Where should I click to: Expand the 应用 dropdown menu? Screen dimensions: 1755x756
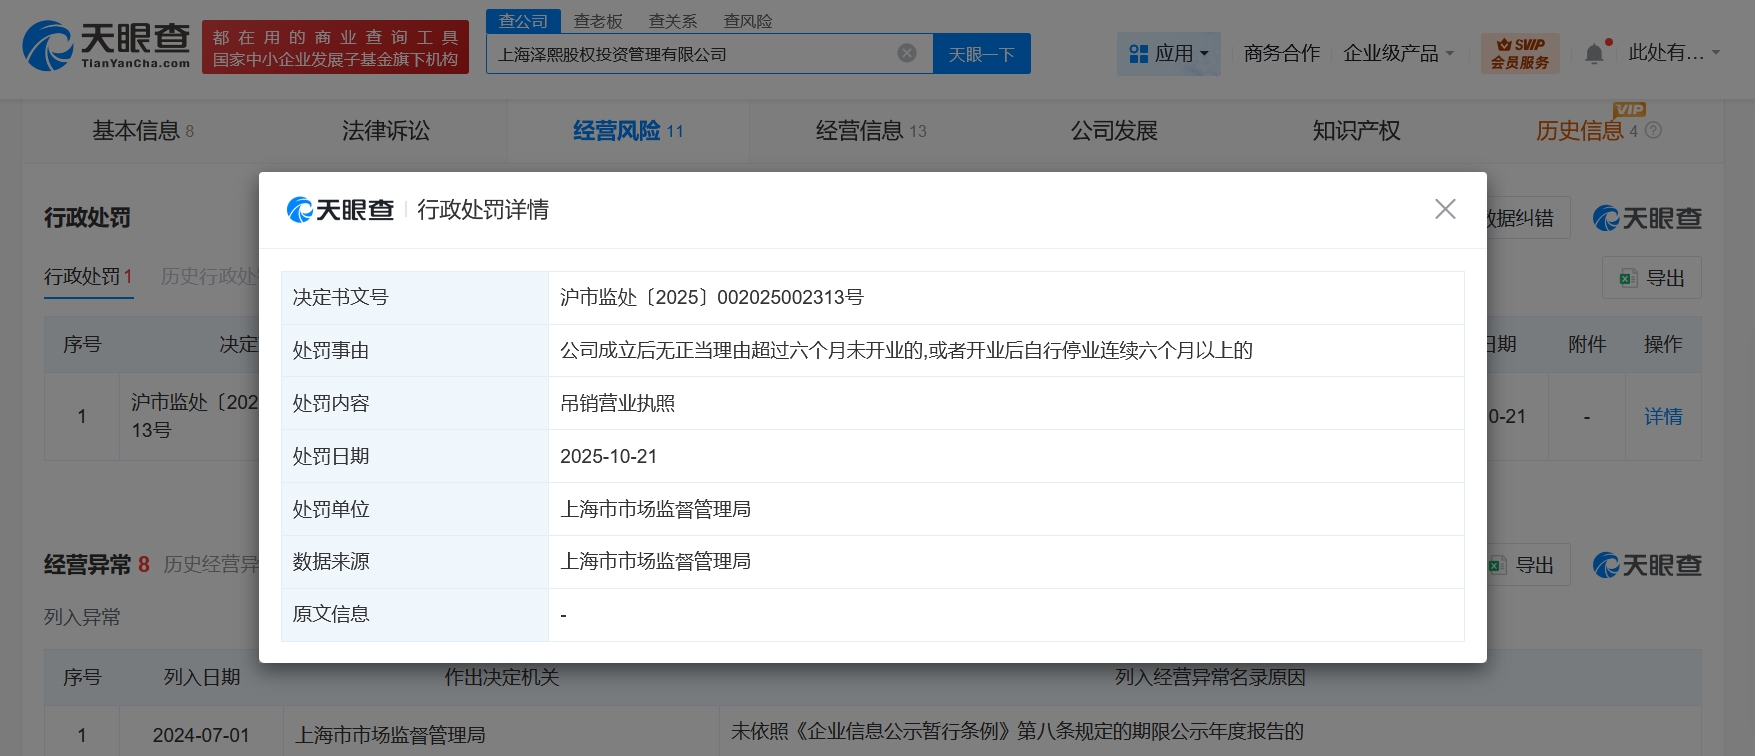click(x=1168, y=54)
